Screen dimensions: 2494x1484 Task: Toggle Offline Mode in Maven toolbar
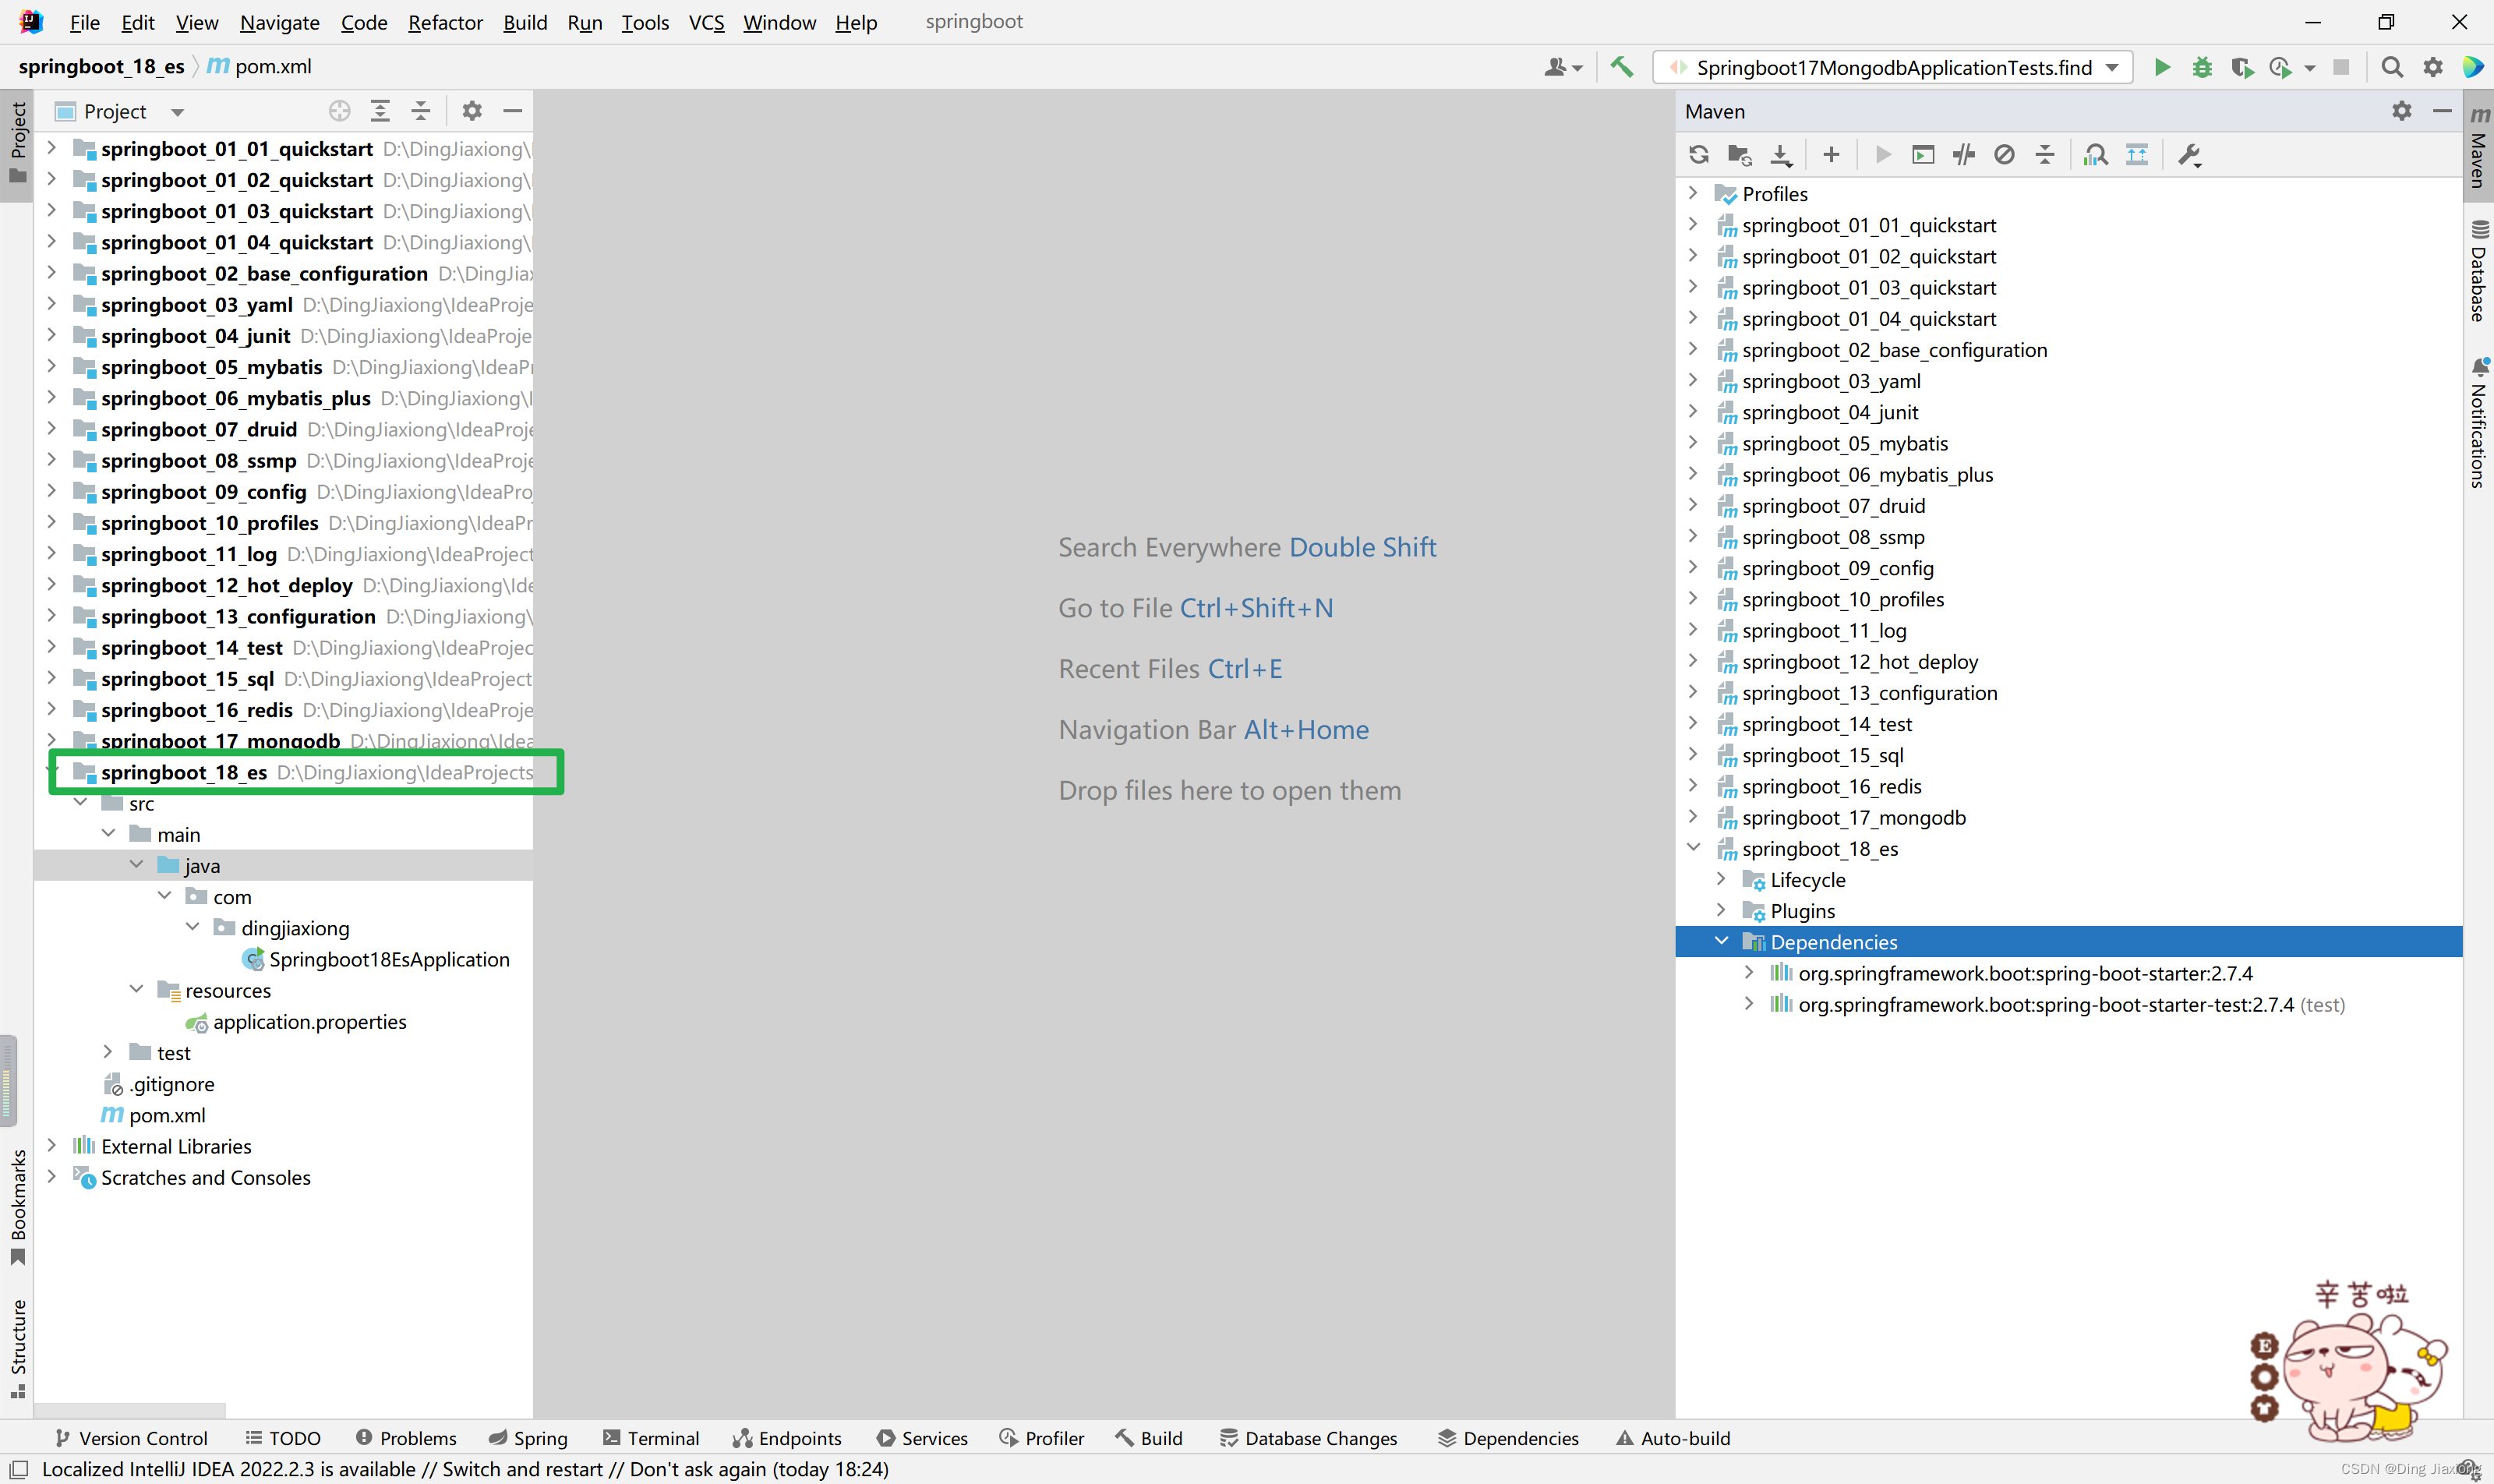point(1963,155)
